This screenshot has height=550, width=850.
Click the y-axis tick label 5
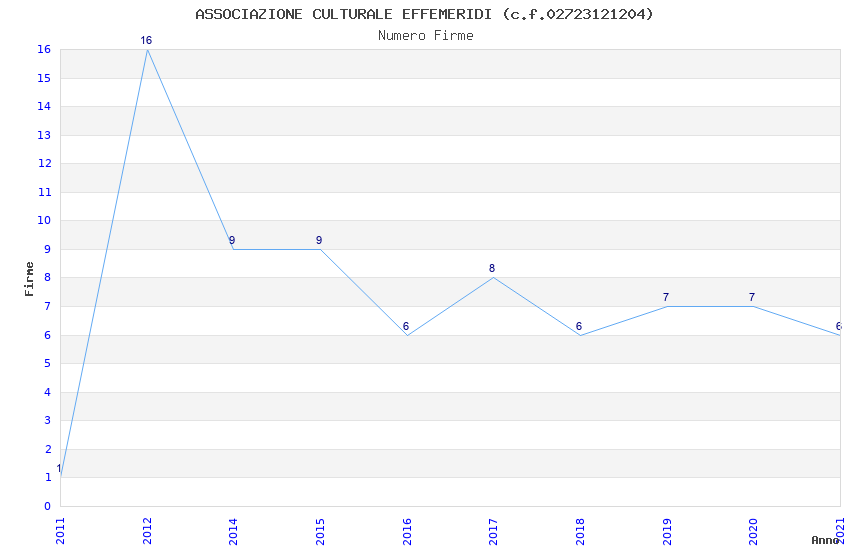[x=48, y=363]
